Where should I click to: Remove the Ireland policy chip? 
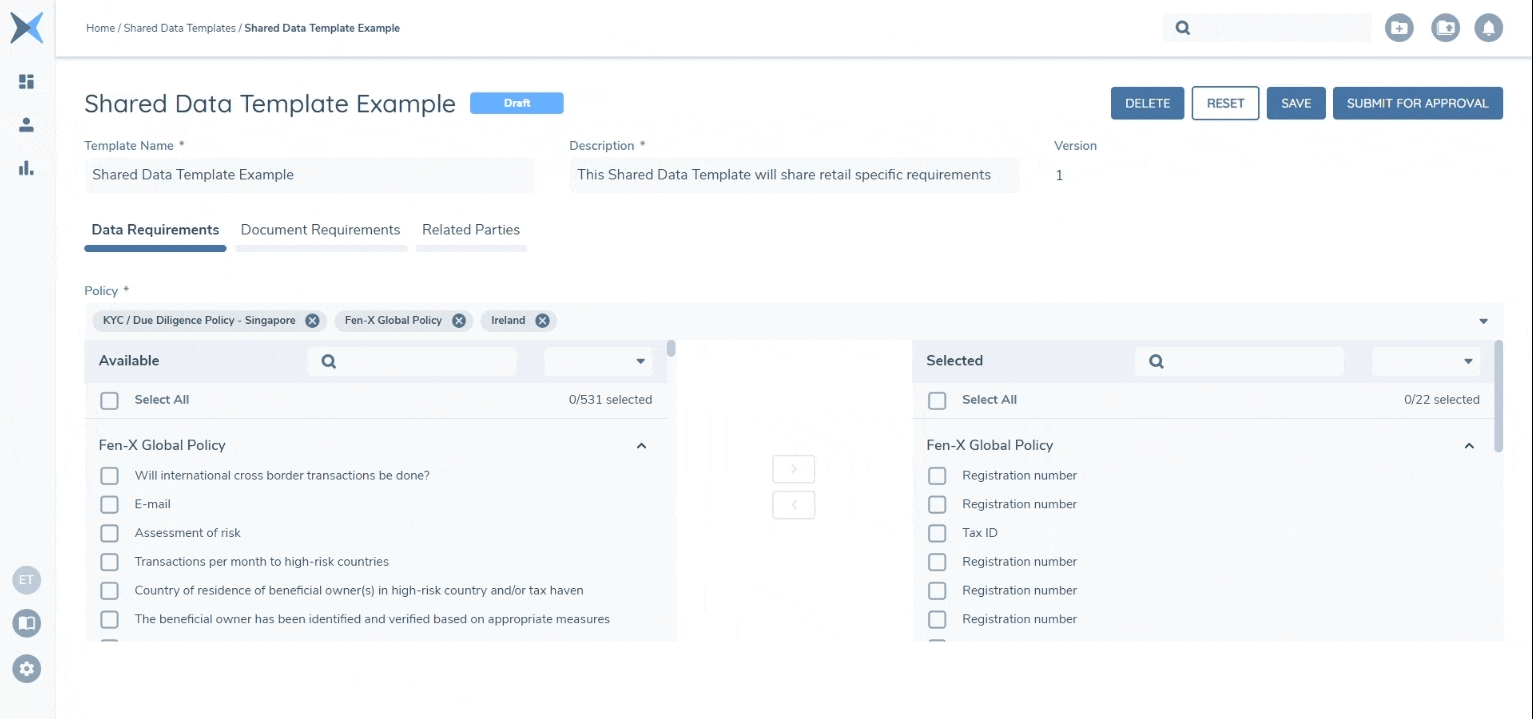click(x=542, y=321)
